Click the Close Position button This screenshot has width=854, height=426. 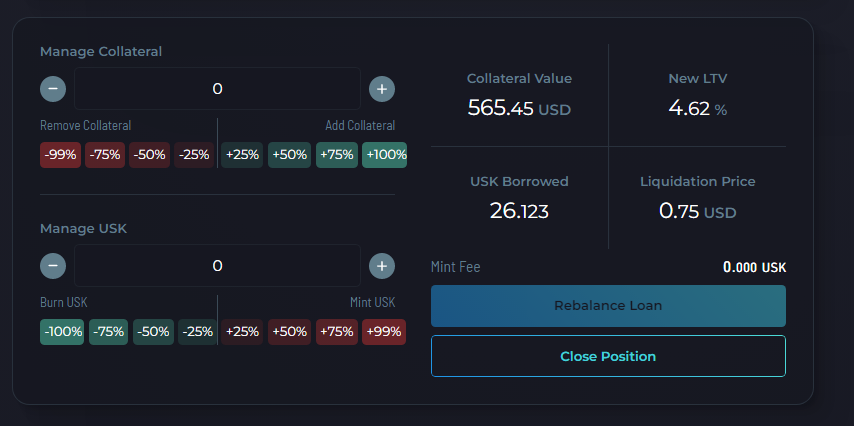(x=608, y=356)
